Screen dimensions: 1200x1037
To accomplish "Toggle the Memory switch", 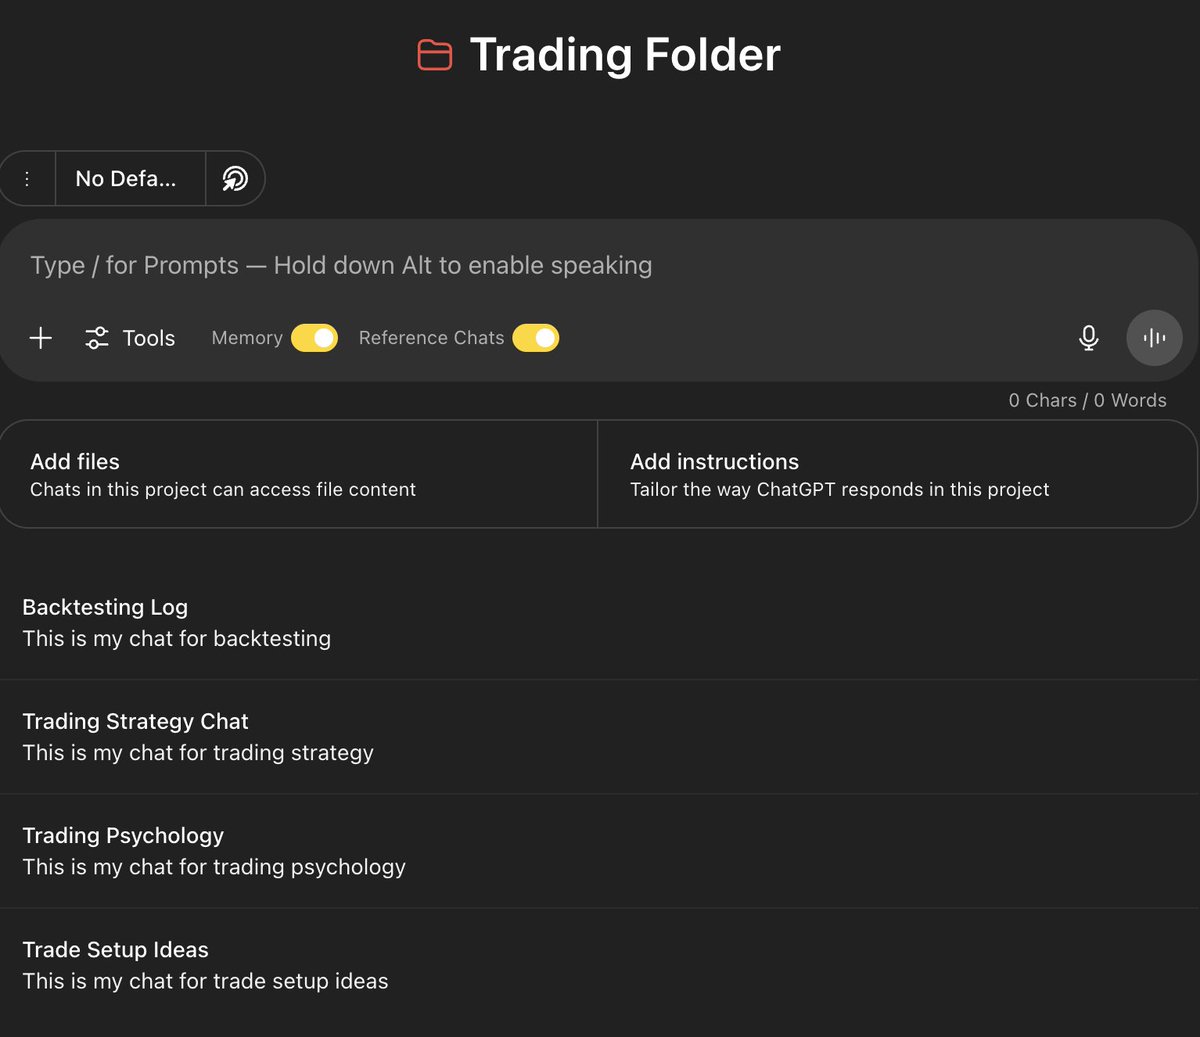I will (x=314, y=338).
